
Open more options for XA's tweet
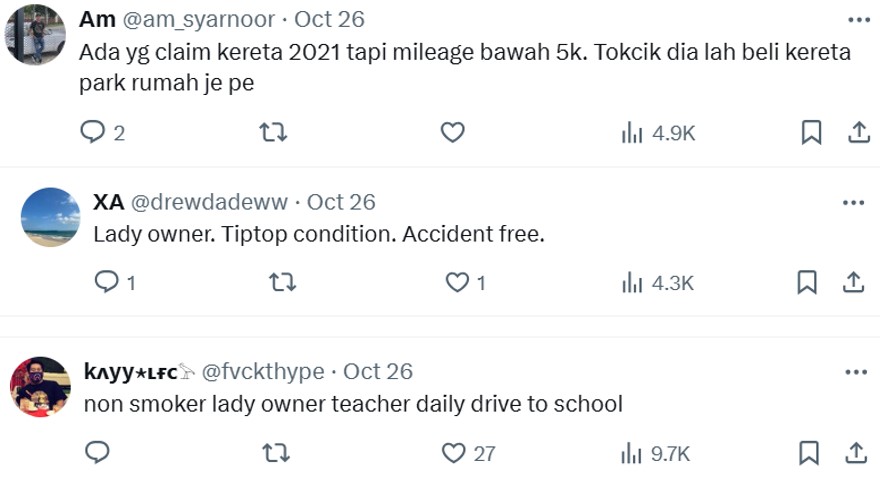[x=854, y=203]
